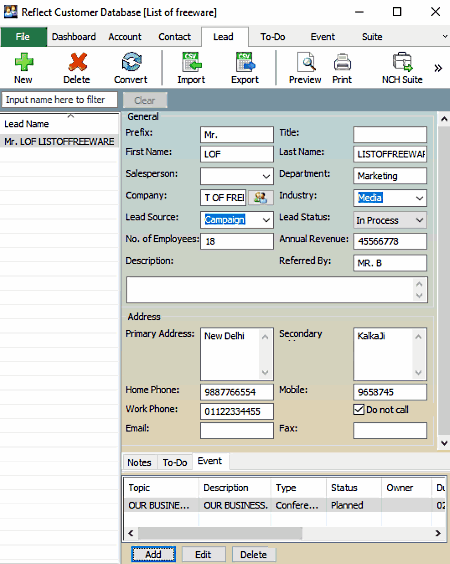Switch to the Contact tab
Viewport: 450px width, 564px height.
(x=174, y=37)
